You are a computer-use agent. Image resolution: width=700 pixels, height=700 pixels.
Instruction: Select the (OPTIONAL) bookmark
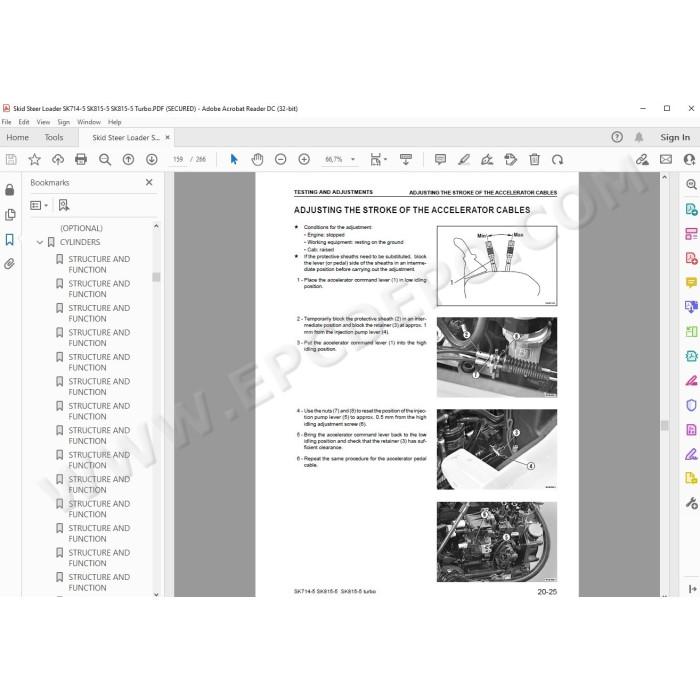(81, 228)
